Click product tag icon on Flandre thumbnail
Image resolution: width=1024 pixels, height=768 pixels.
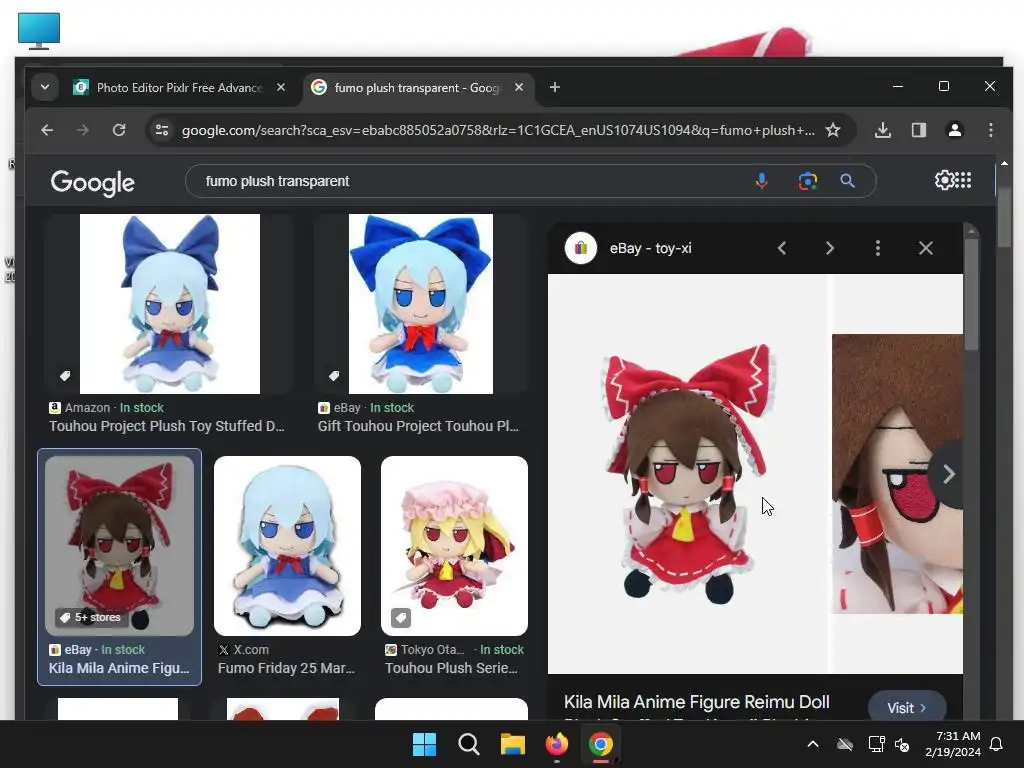pos(400,617)
